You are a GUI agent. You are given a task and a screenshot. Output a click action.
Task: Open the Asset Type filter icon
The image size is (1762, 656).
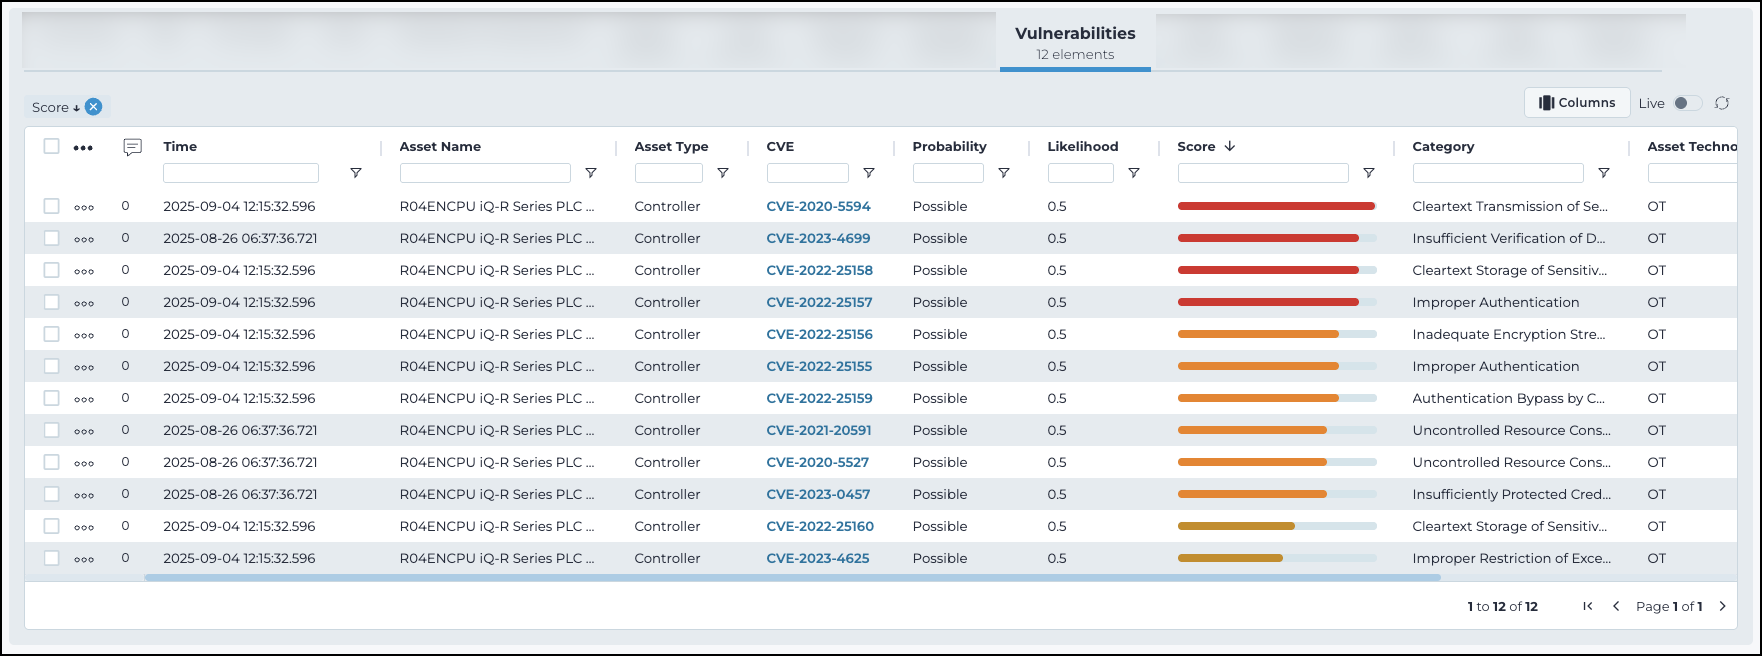[723, 173]
